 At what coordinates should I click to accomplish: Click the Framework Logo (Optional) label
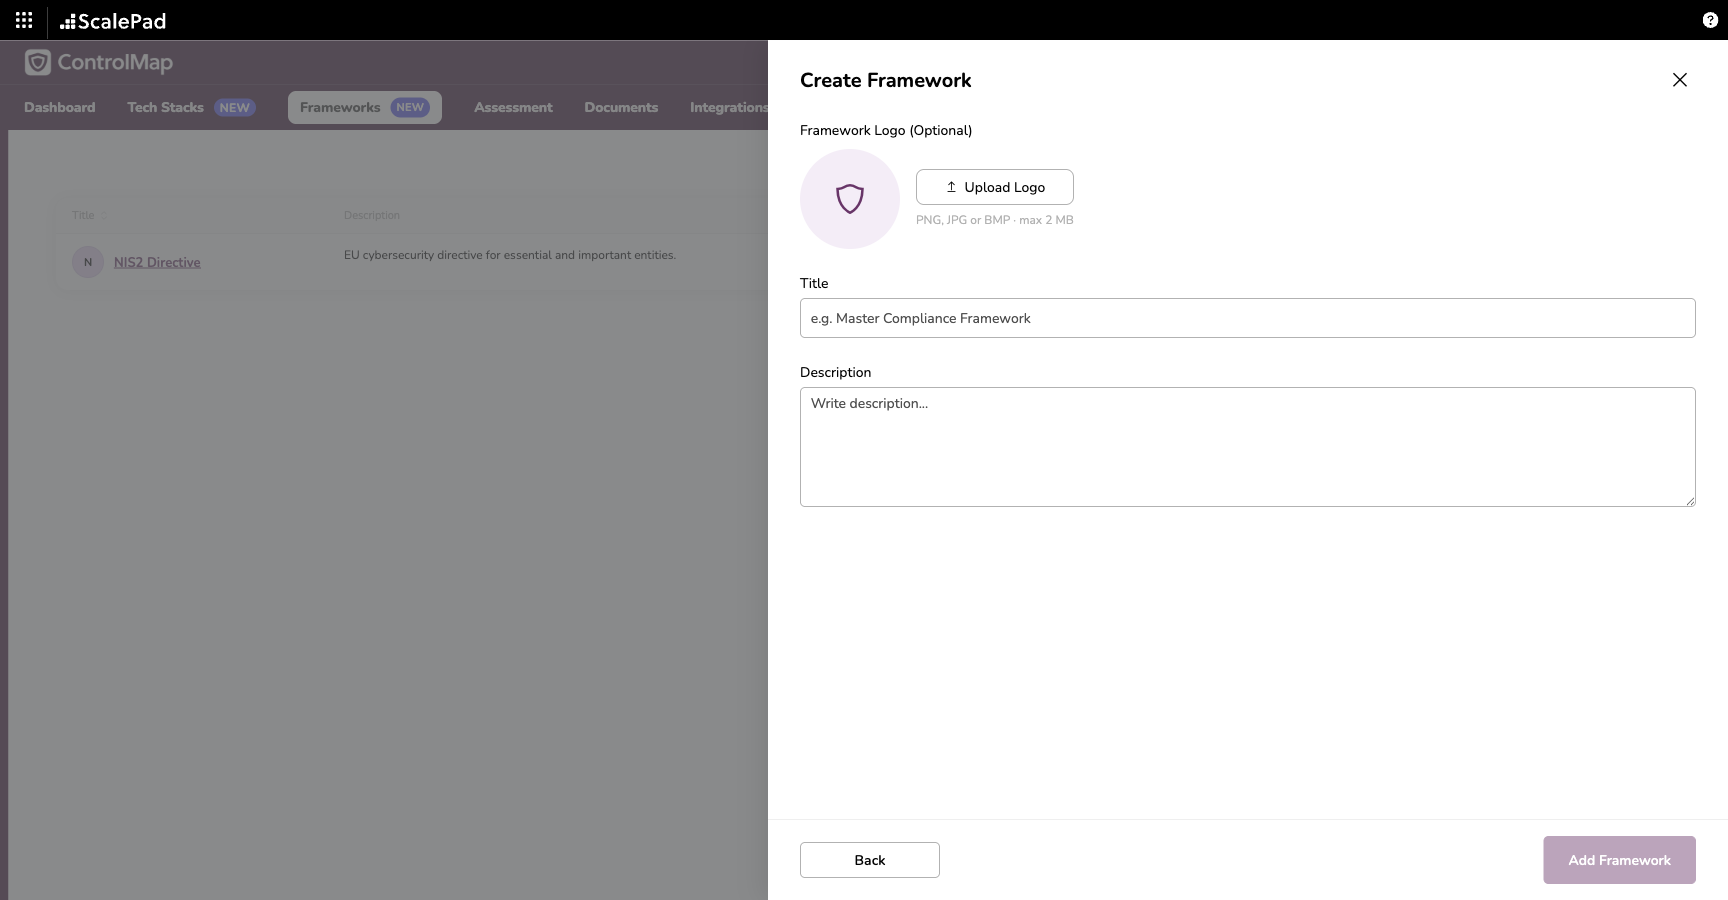(886, 130)
